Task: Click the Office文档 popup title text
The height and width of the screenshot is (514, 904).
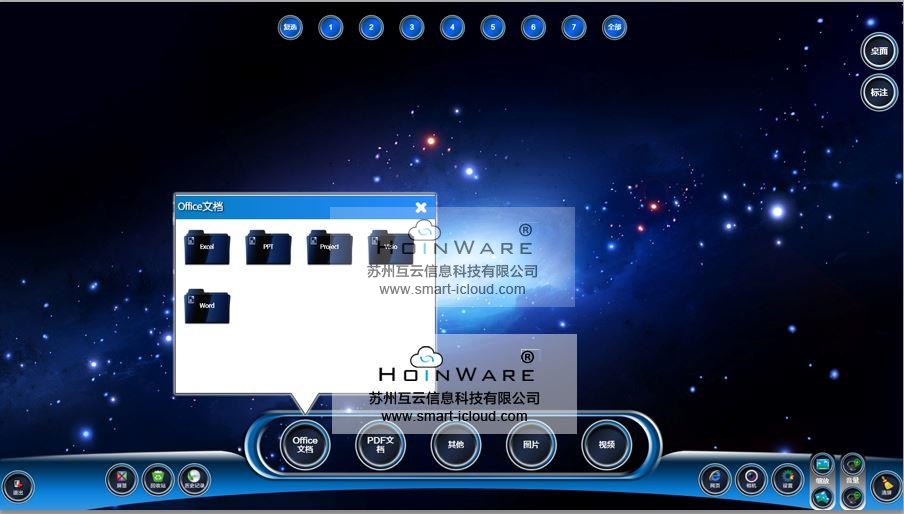Action: coord(200,206)
